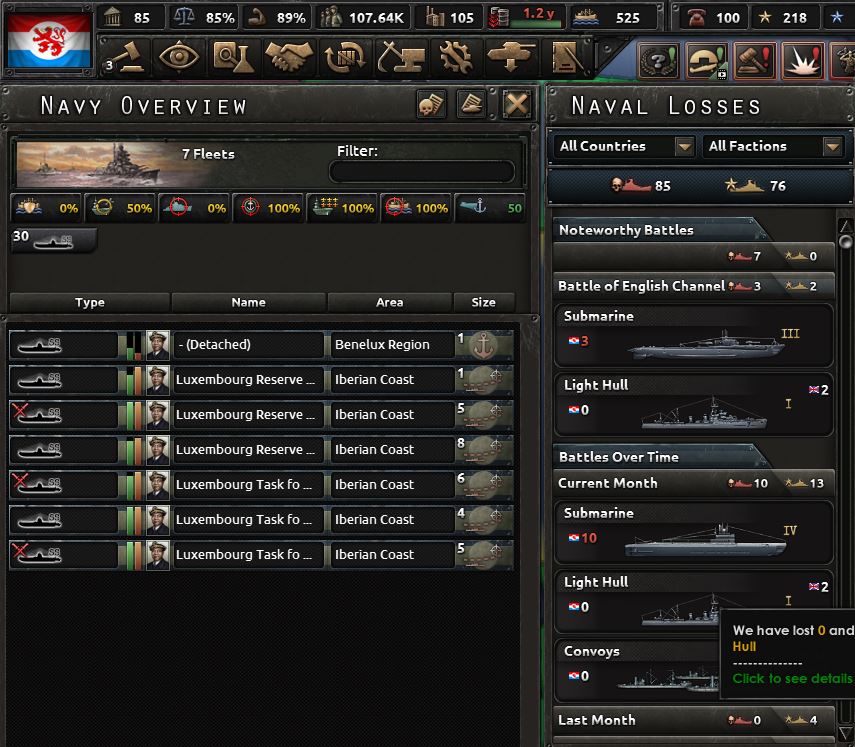Toggle the carrier 100% mission filter

click(342, 208)
